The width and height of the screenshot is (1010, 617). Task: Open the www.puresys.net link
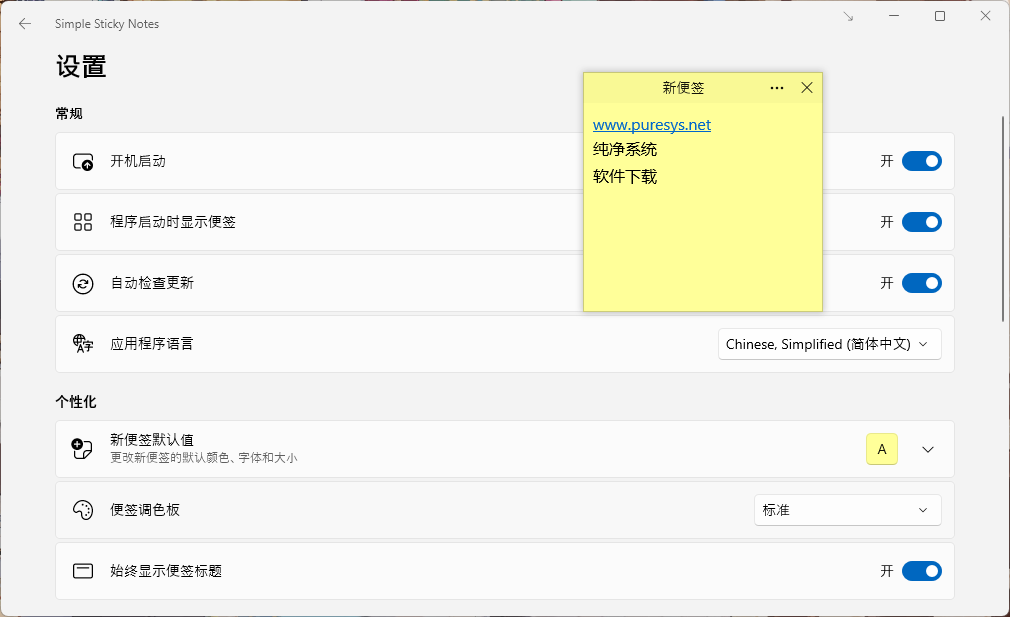coord(652,124)
